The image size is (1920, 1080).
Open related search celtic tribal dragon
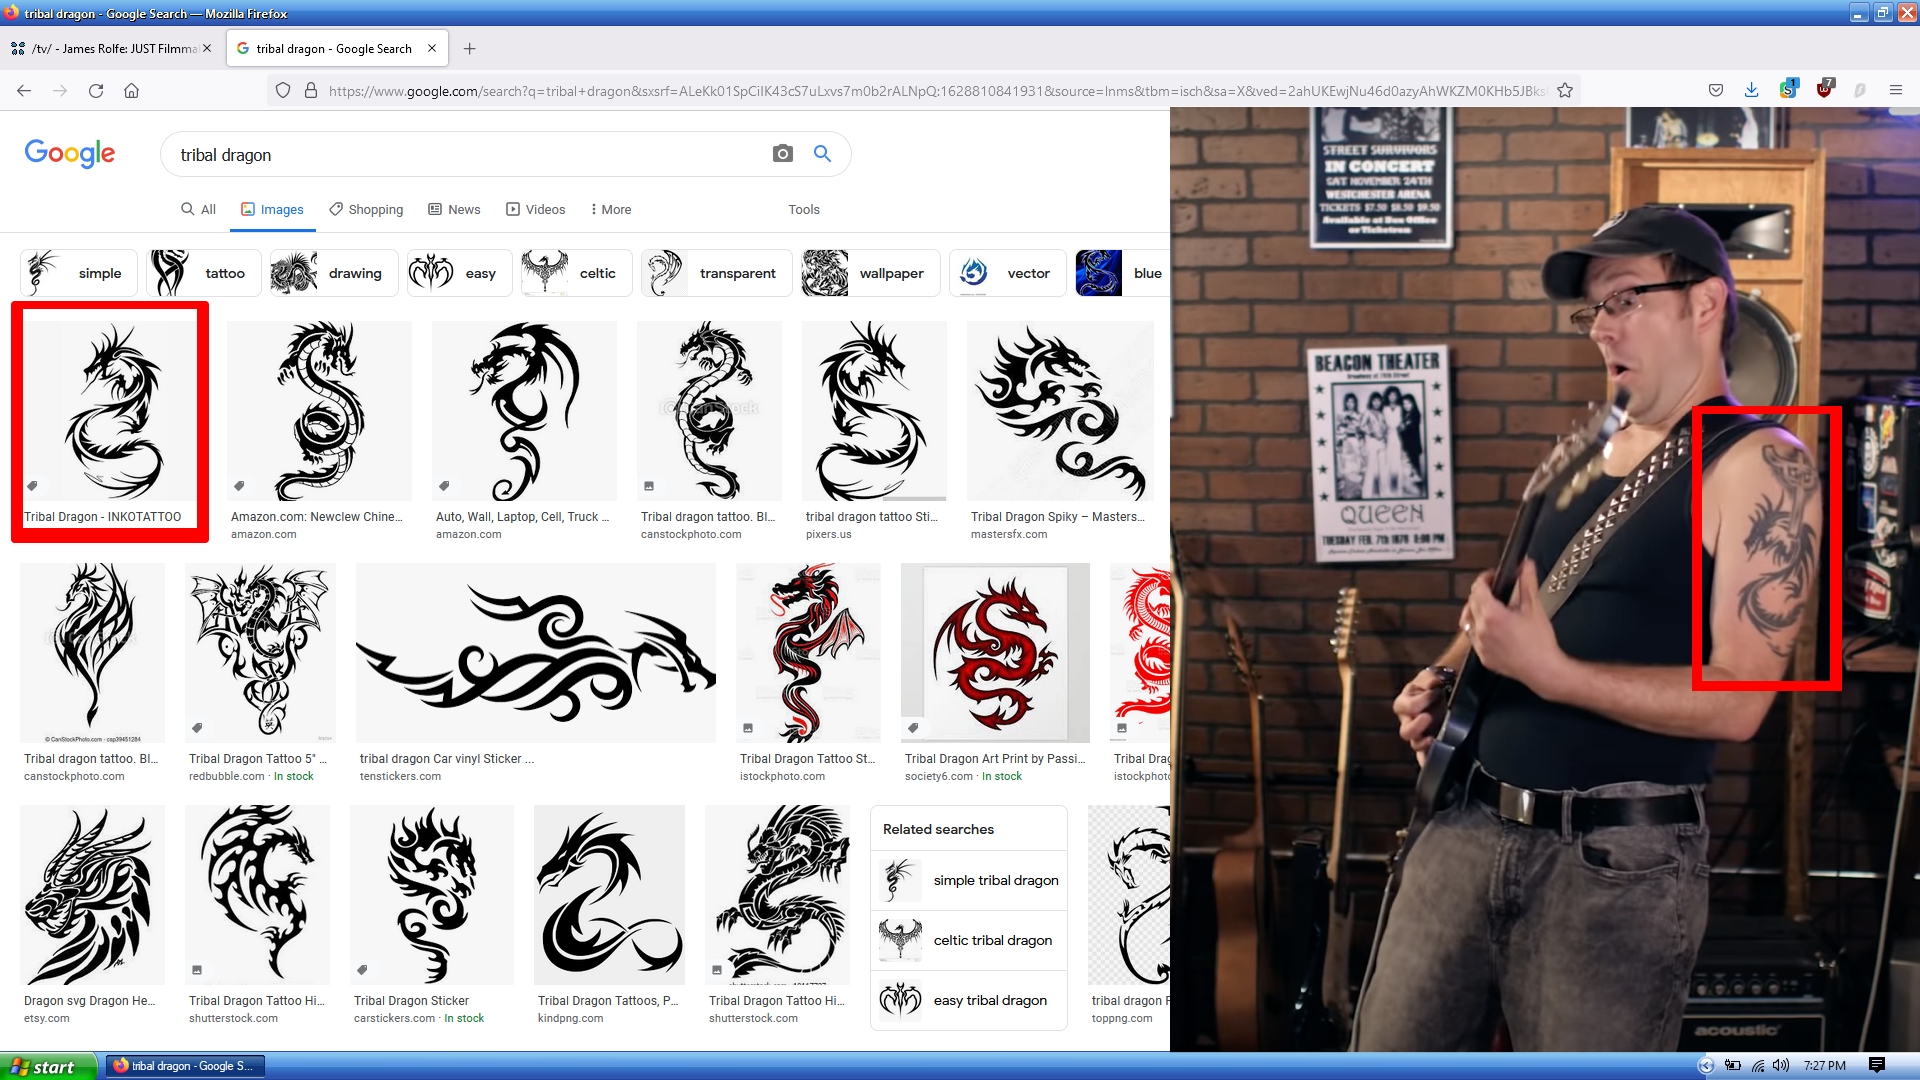(969, 940)
